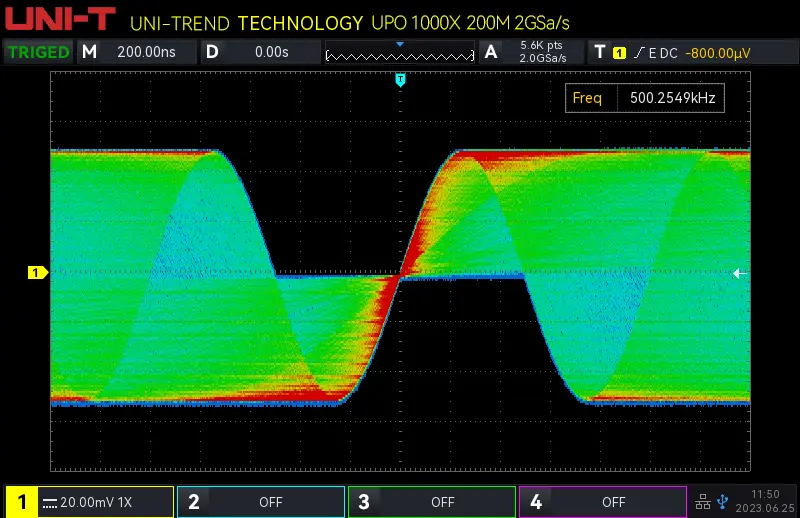
Task: Click the date and time display
Action: 766,501
